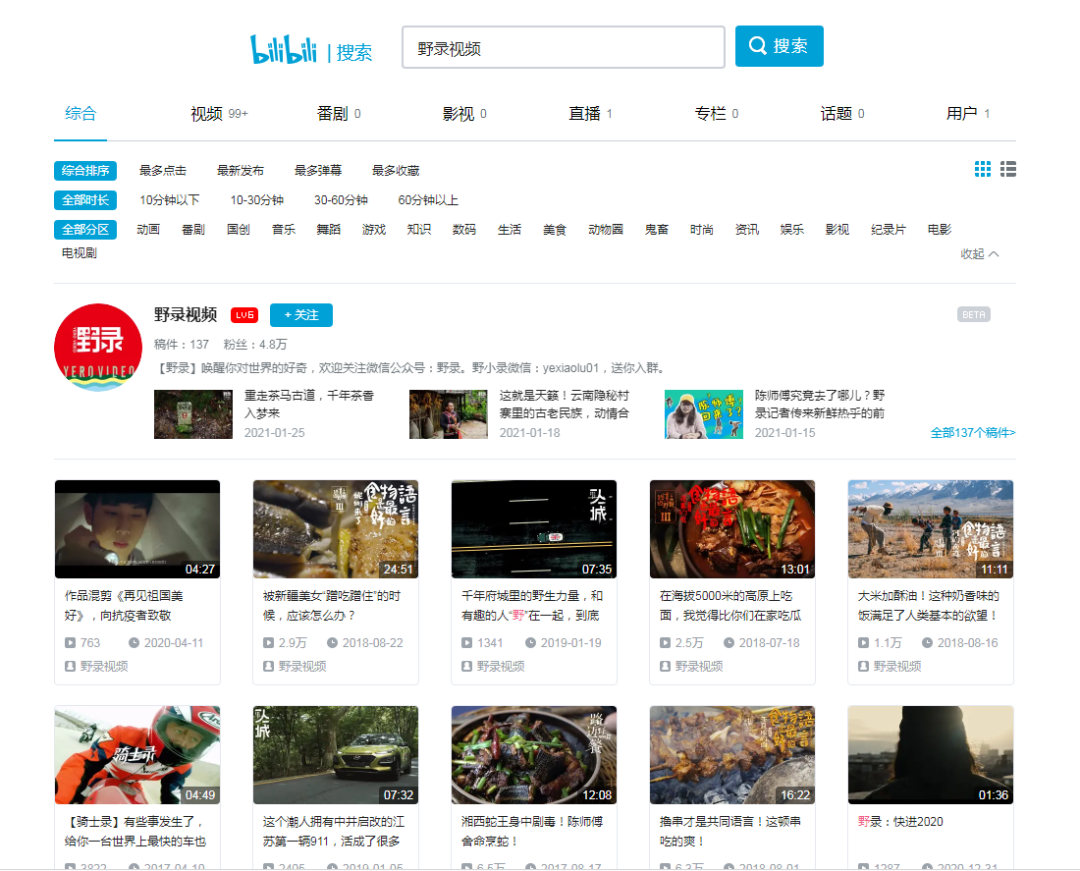Open the 影视 tab

tap(464, 114)
